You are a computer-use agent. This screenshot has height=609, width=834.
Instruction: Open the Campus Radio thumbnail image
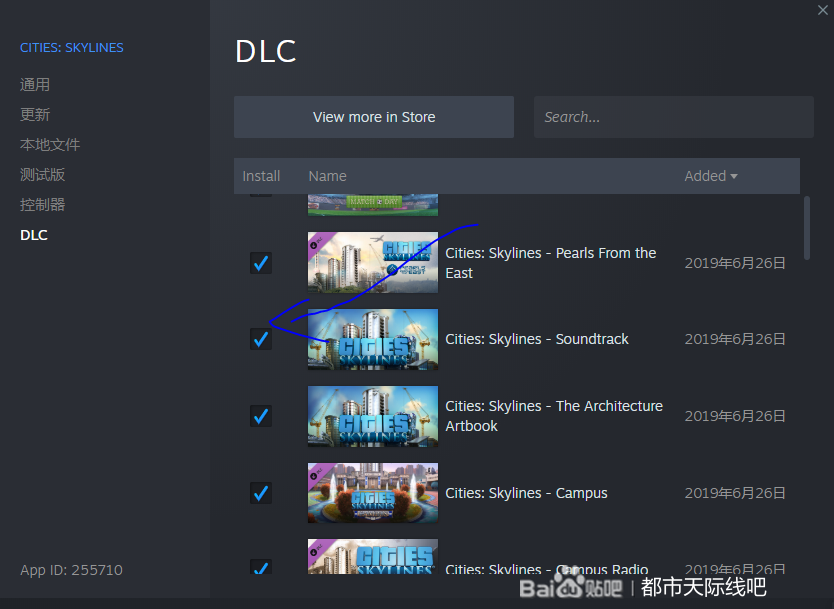point(373,556)
